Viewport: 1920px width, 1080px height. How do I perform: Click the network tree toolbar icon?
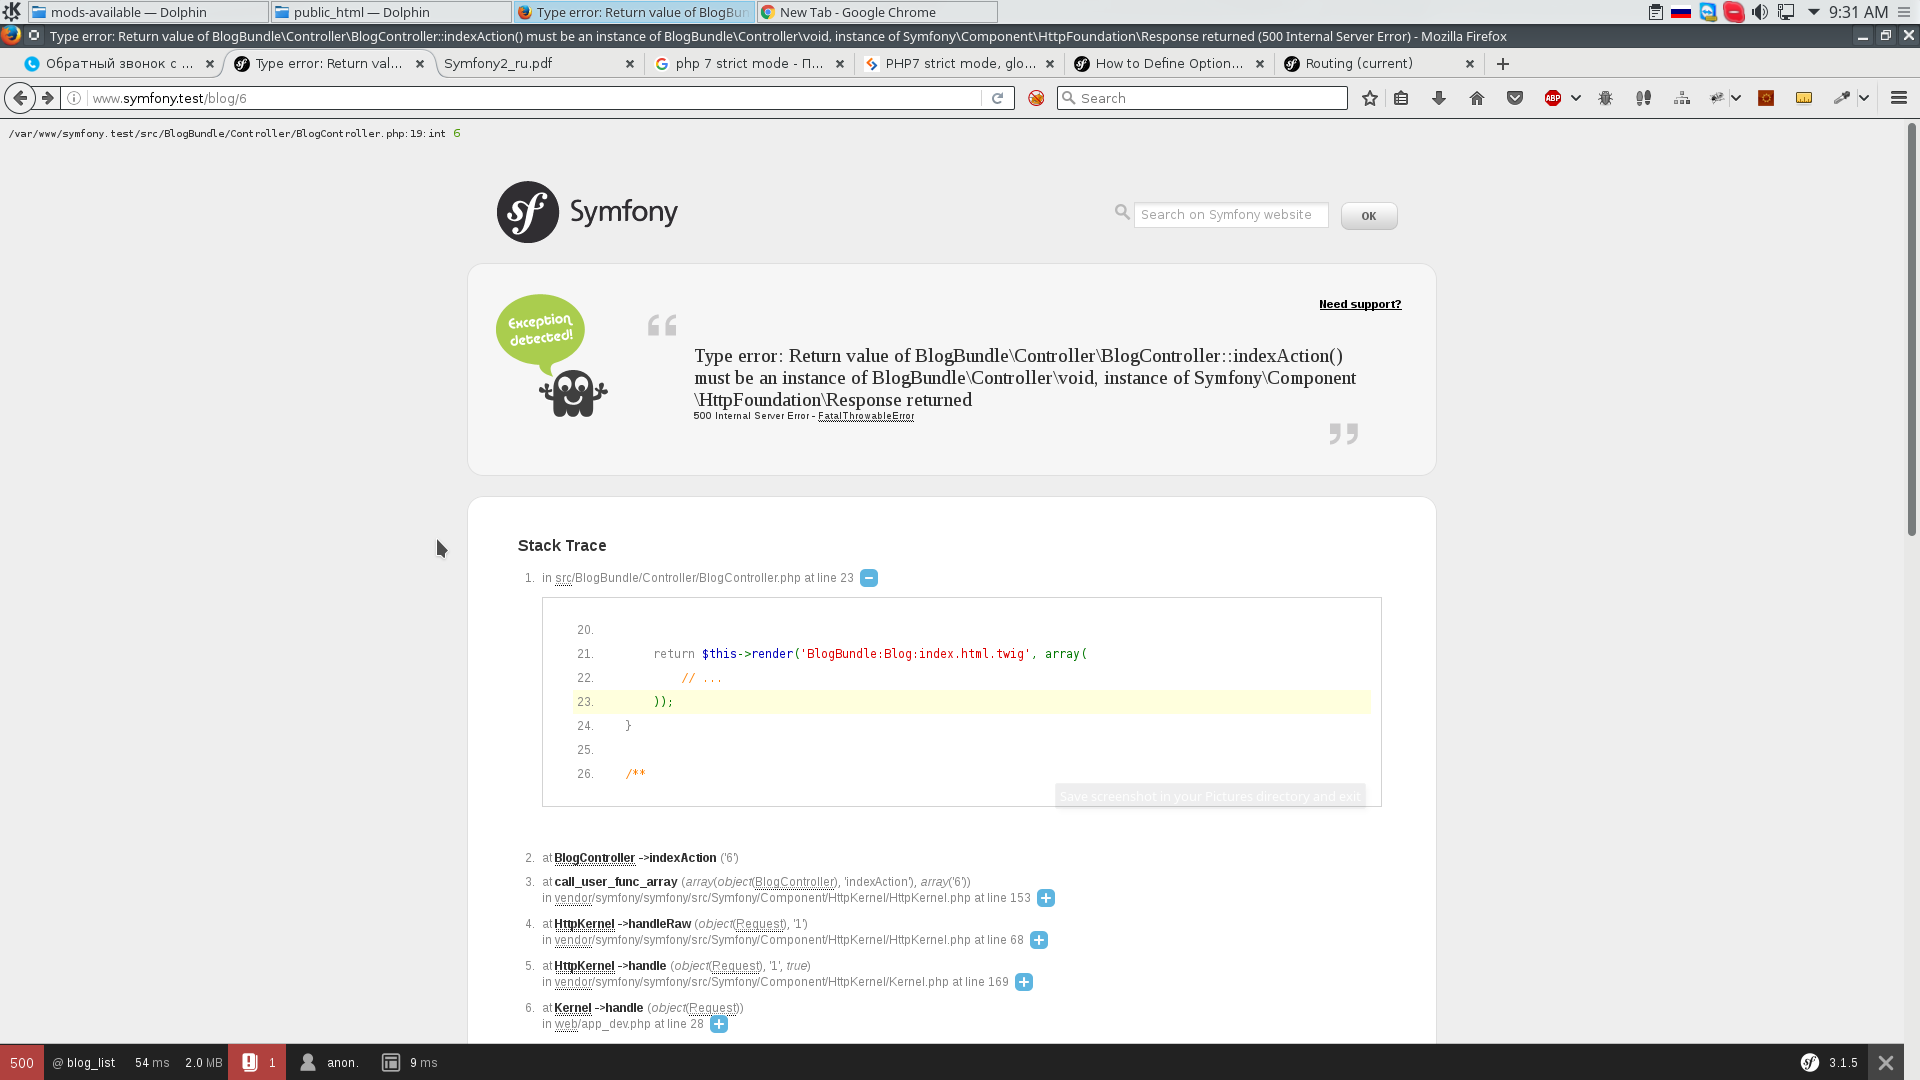pos(1682,98)
